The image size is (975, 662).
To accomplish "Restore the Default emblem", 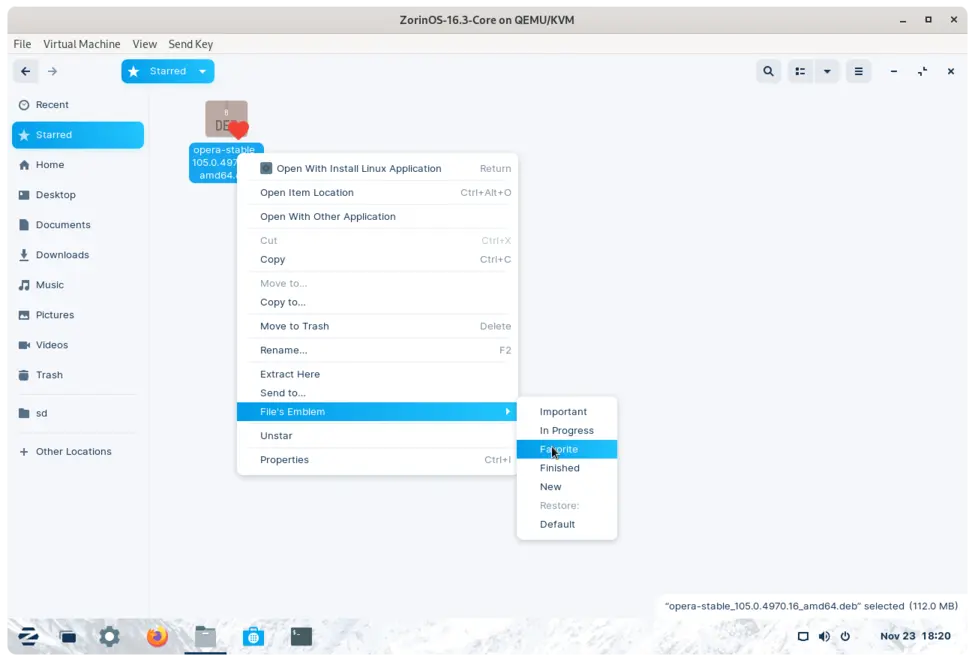I will [567, 524].
